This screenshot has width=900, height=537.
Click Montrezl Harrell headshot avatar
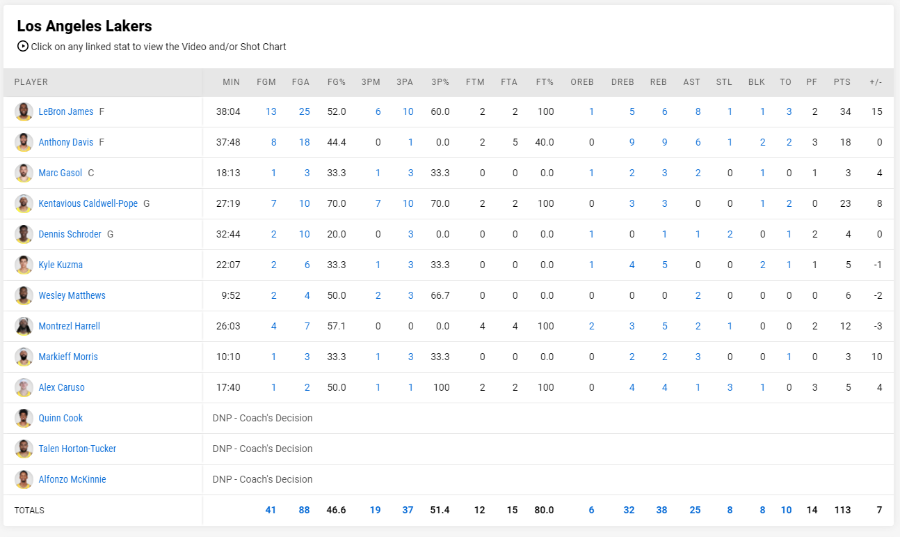(24, 326)
